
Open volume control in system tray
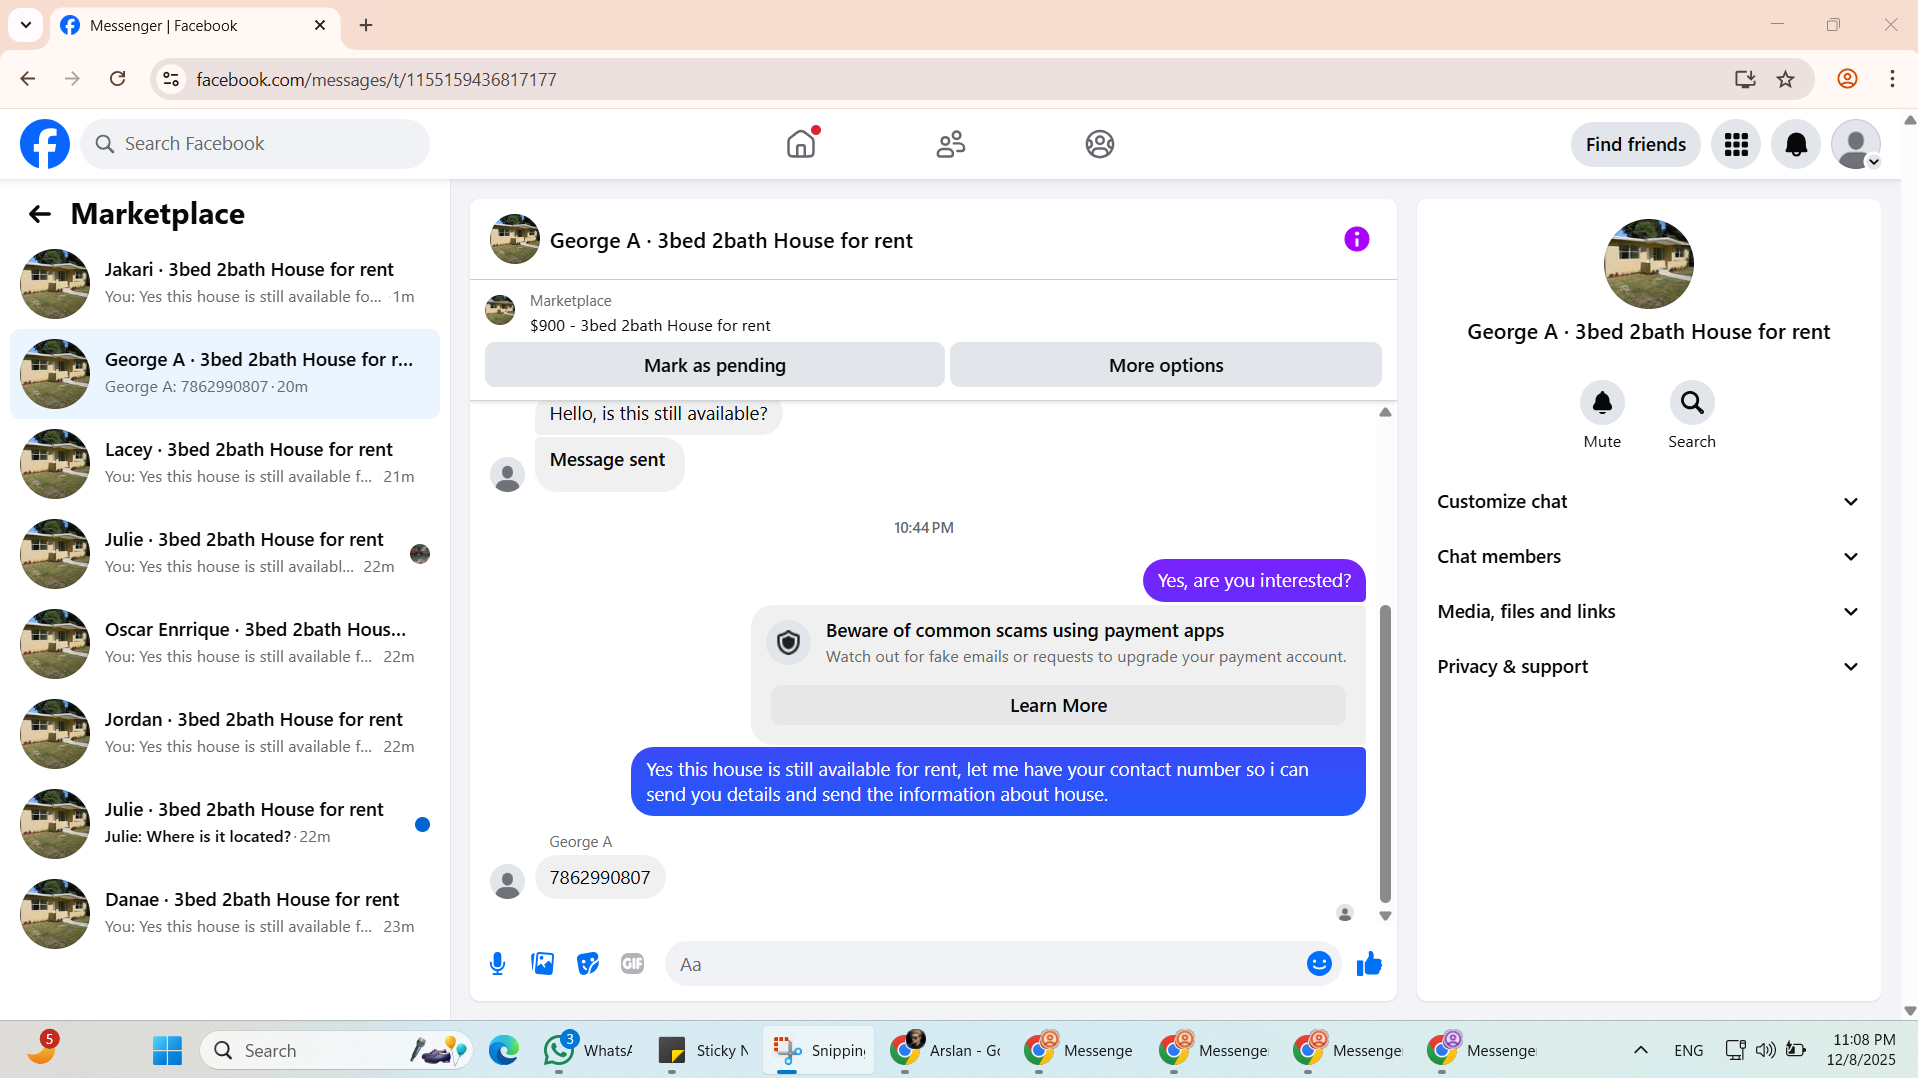click(x=1766, y=1050)
